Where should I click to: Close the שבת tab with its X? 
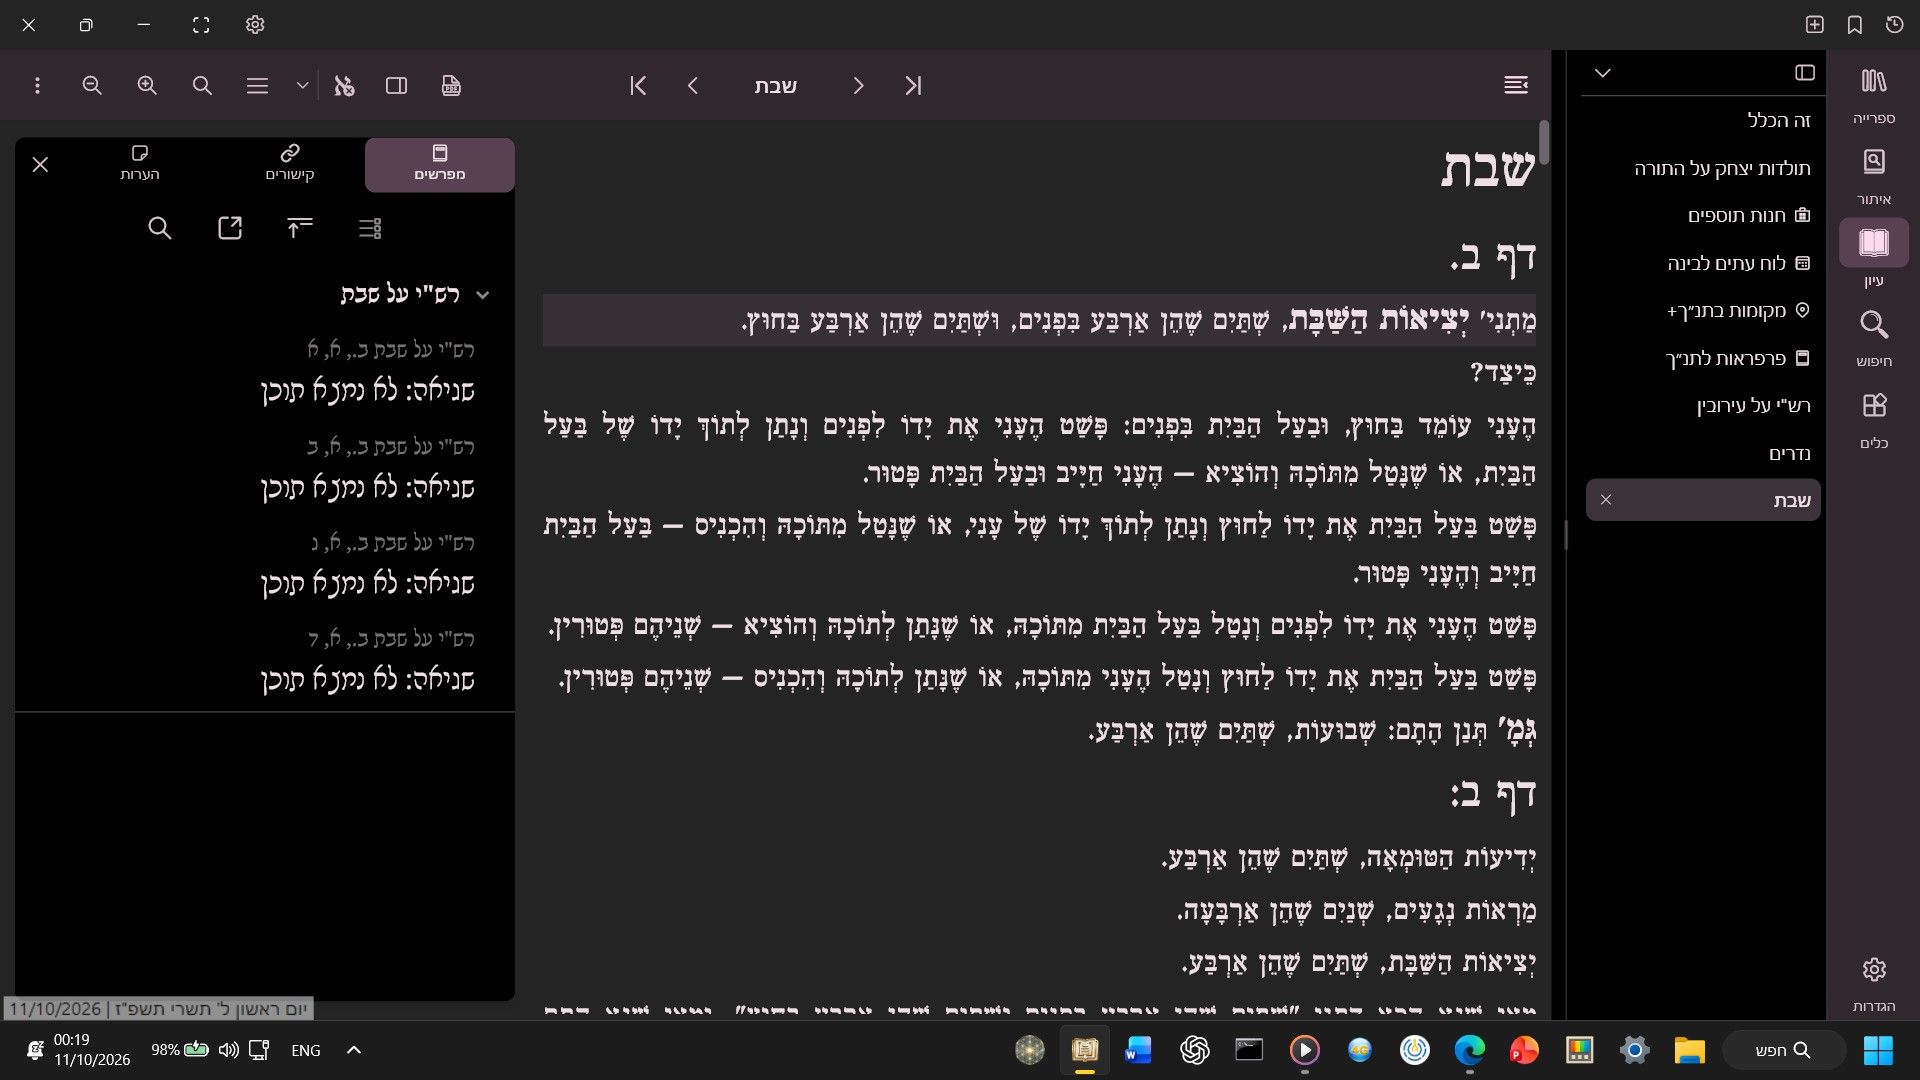1606,500
